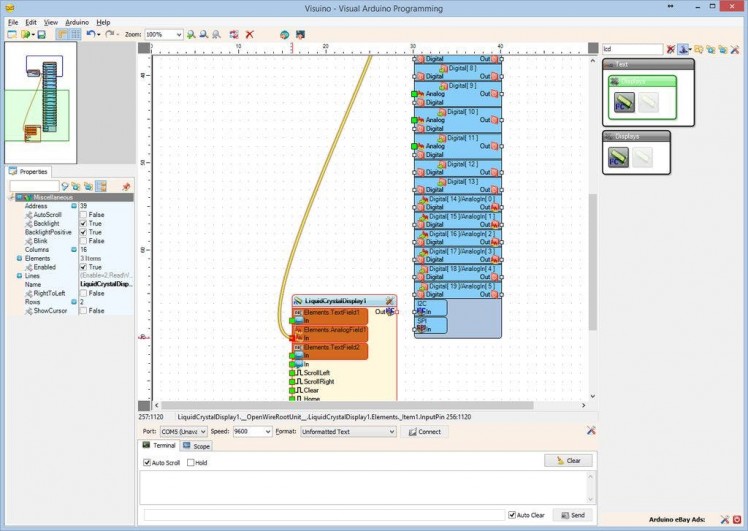Switch to the Scope tab
This screenshot has width=748, height=531.
click(x=197, y=446)
